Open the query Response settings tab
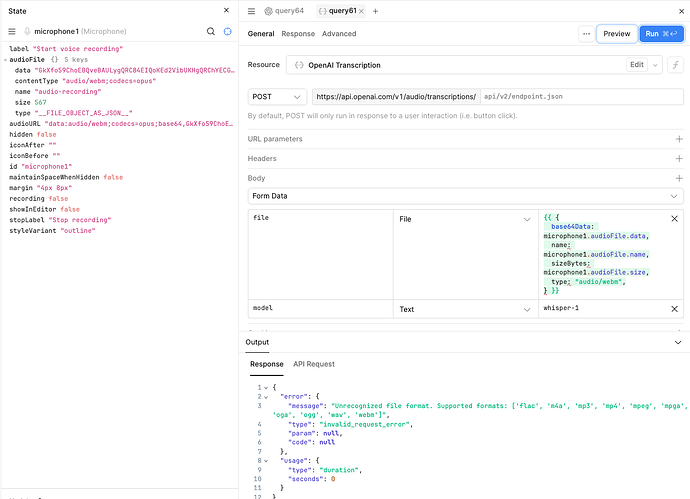The width and height of the screenshot is (690, 499). (298, 34)
